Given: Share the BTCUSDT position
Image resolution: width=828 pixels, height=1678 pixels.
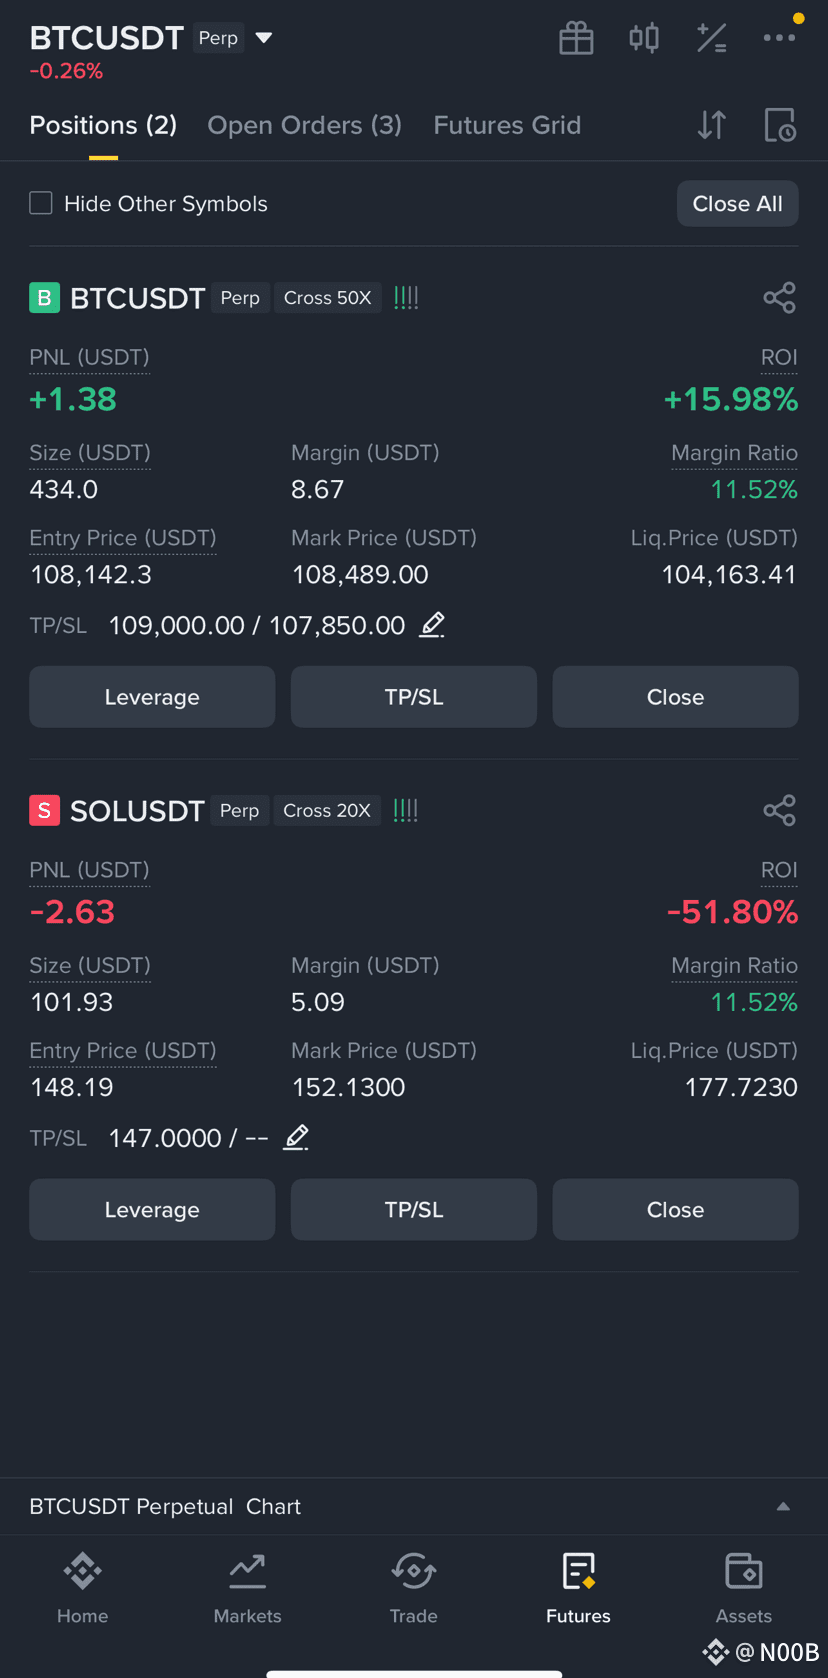Looking at the screenshot, I should [779, 298].
